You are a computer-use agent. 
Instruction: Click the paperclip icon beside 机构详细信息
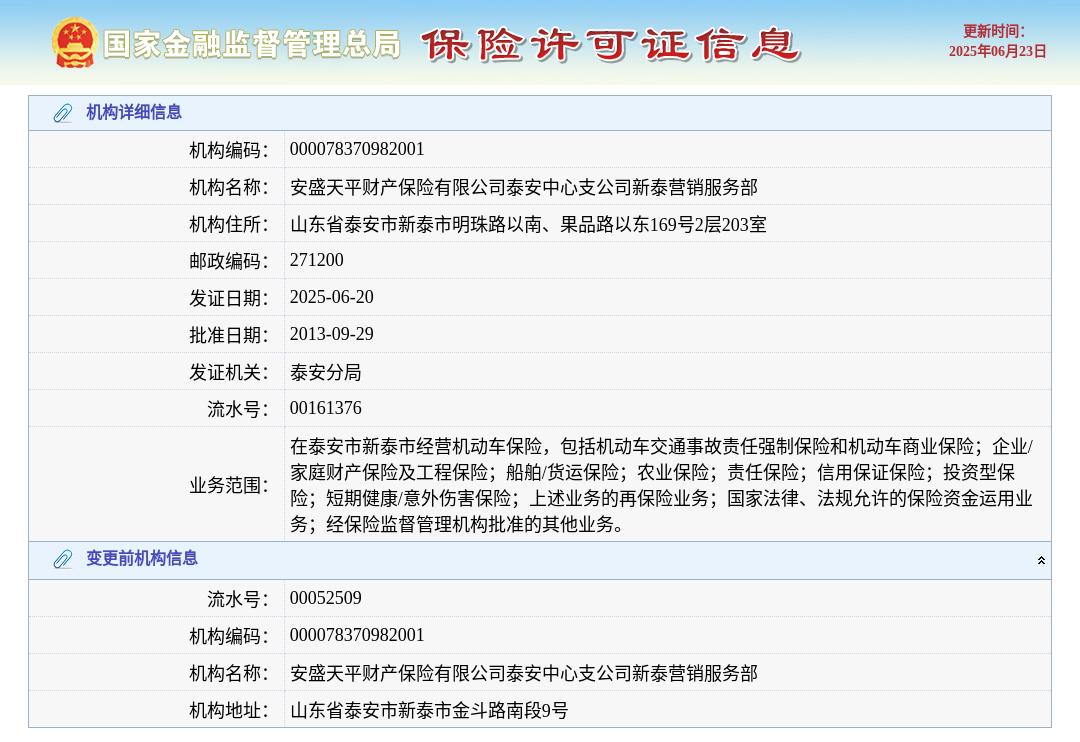[x=63, y=113]
